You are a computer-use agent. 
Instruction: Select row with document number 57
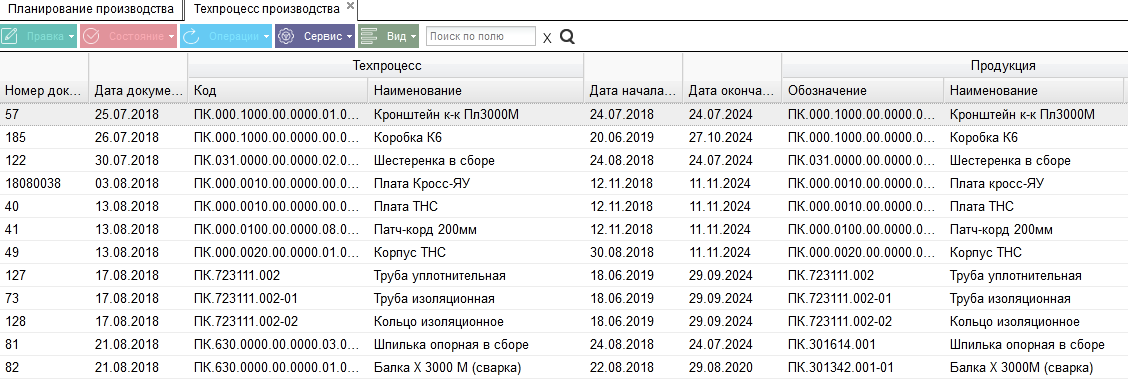point(564,114)
